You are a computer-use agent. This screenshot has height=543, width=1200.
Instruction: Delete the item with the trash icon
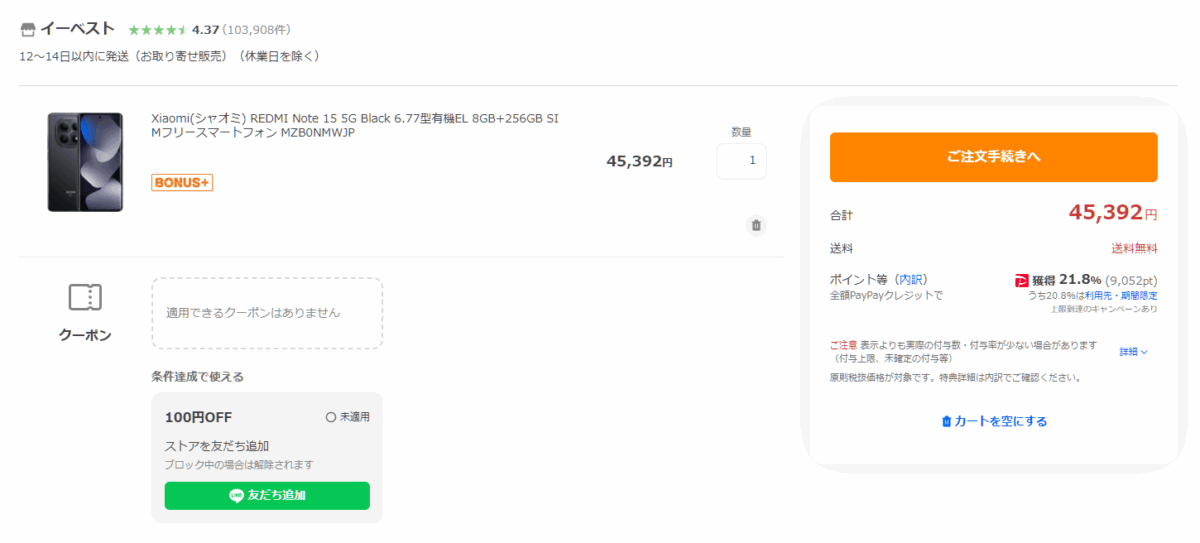tap(756, 225)
